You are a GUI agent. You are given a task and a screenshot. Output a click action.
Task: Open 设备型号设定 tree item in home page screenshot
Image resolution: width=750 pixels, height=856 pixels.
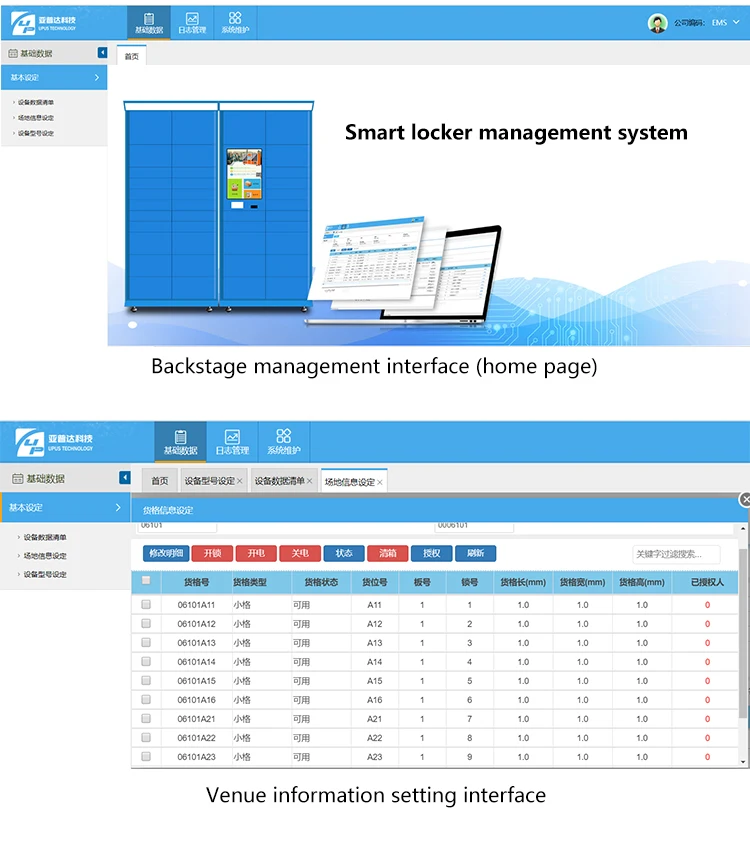(x=35, y=133)
